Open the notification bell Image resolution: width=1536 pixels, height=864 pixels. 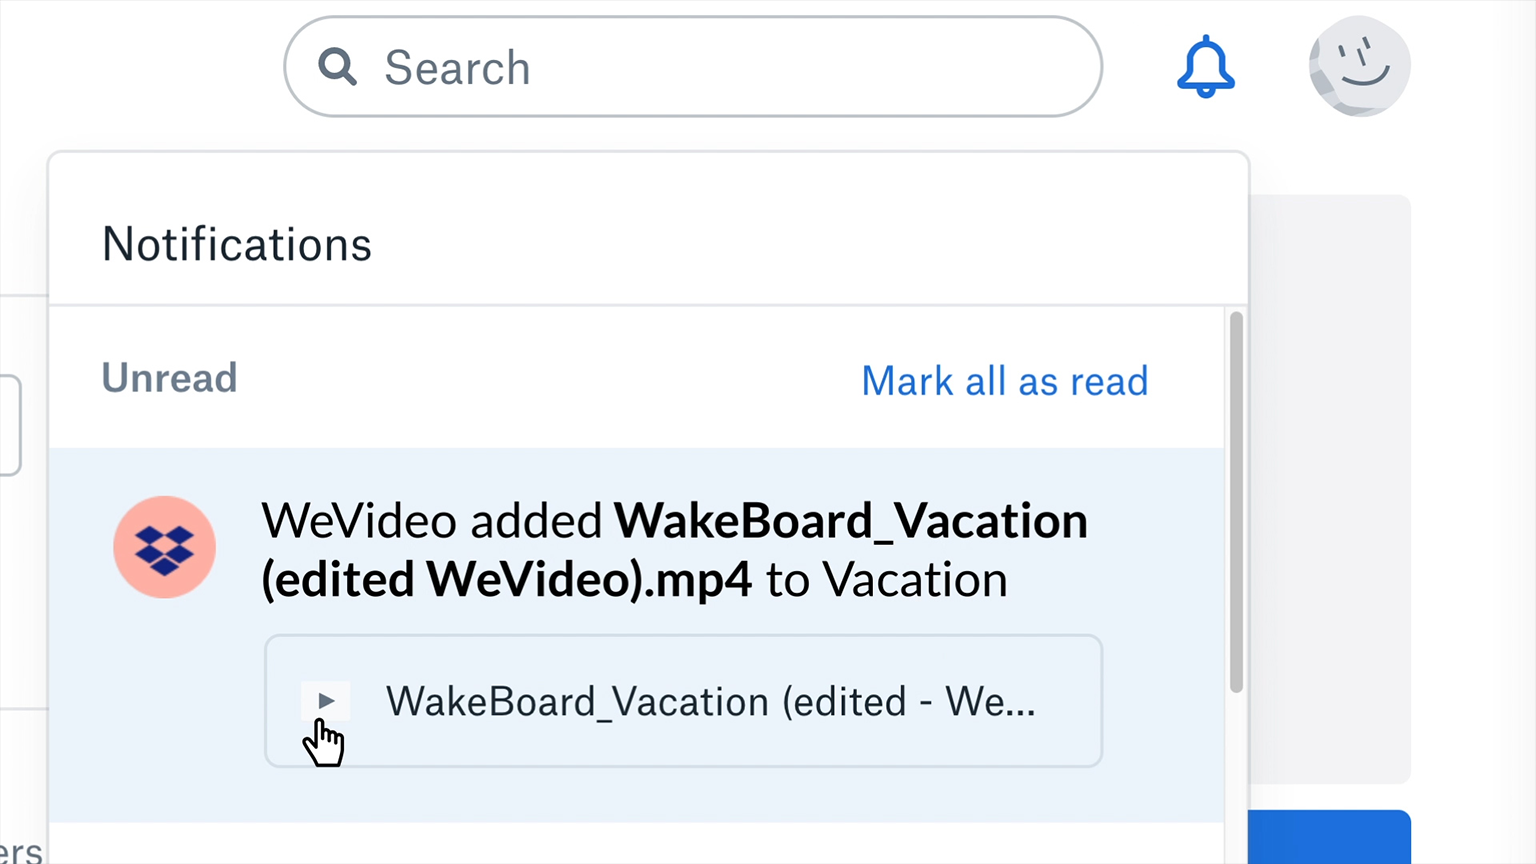(1205, 67)
